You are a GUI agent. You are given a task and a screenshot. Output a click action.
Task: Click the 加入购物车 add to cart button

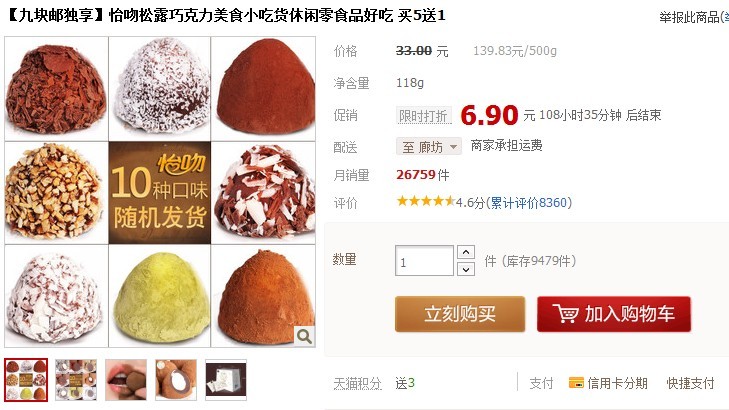point(614,314)
